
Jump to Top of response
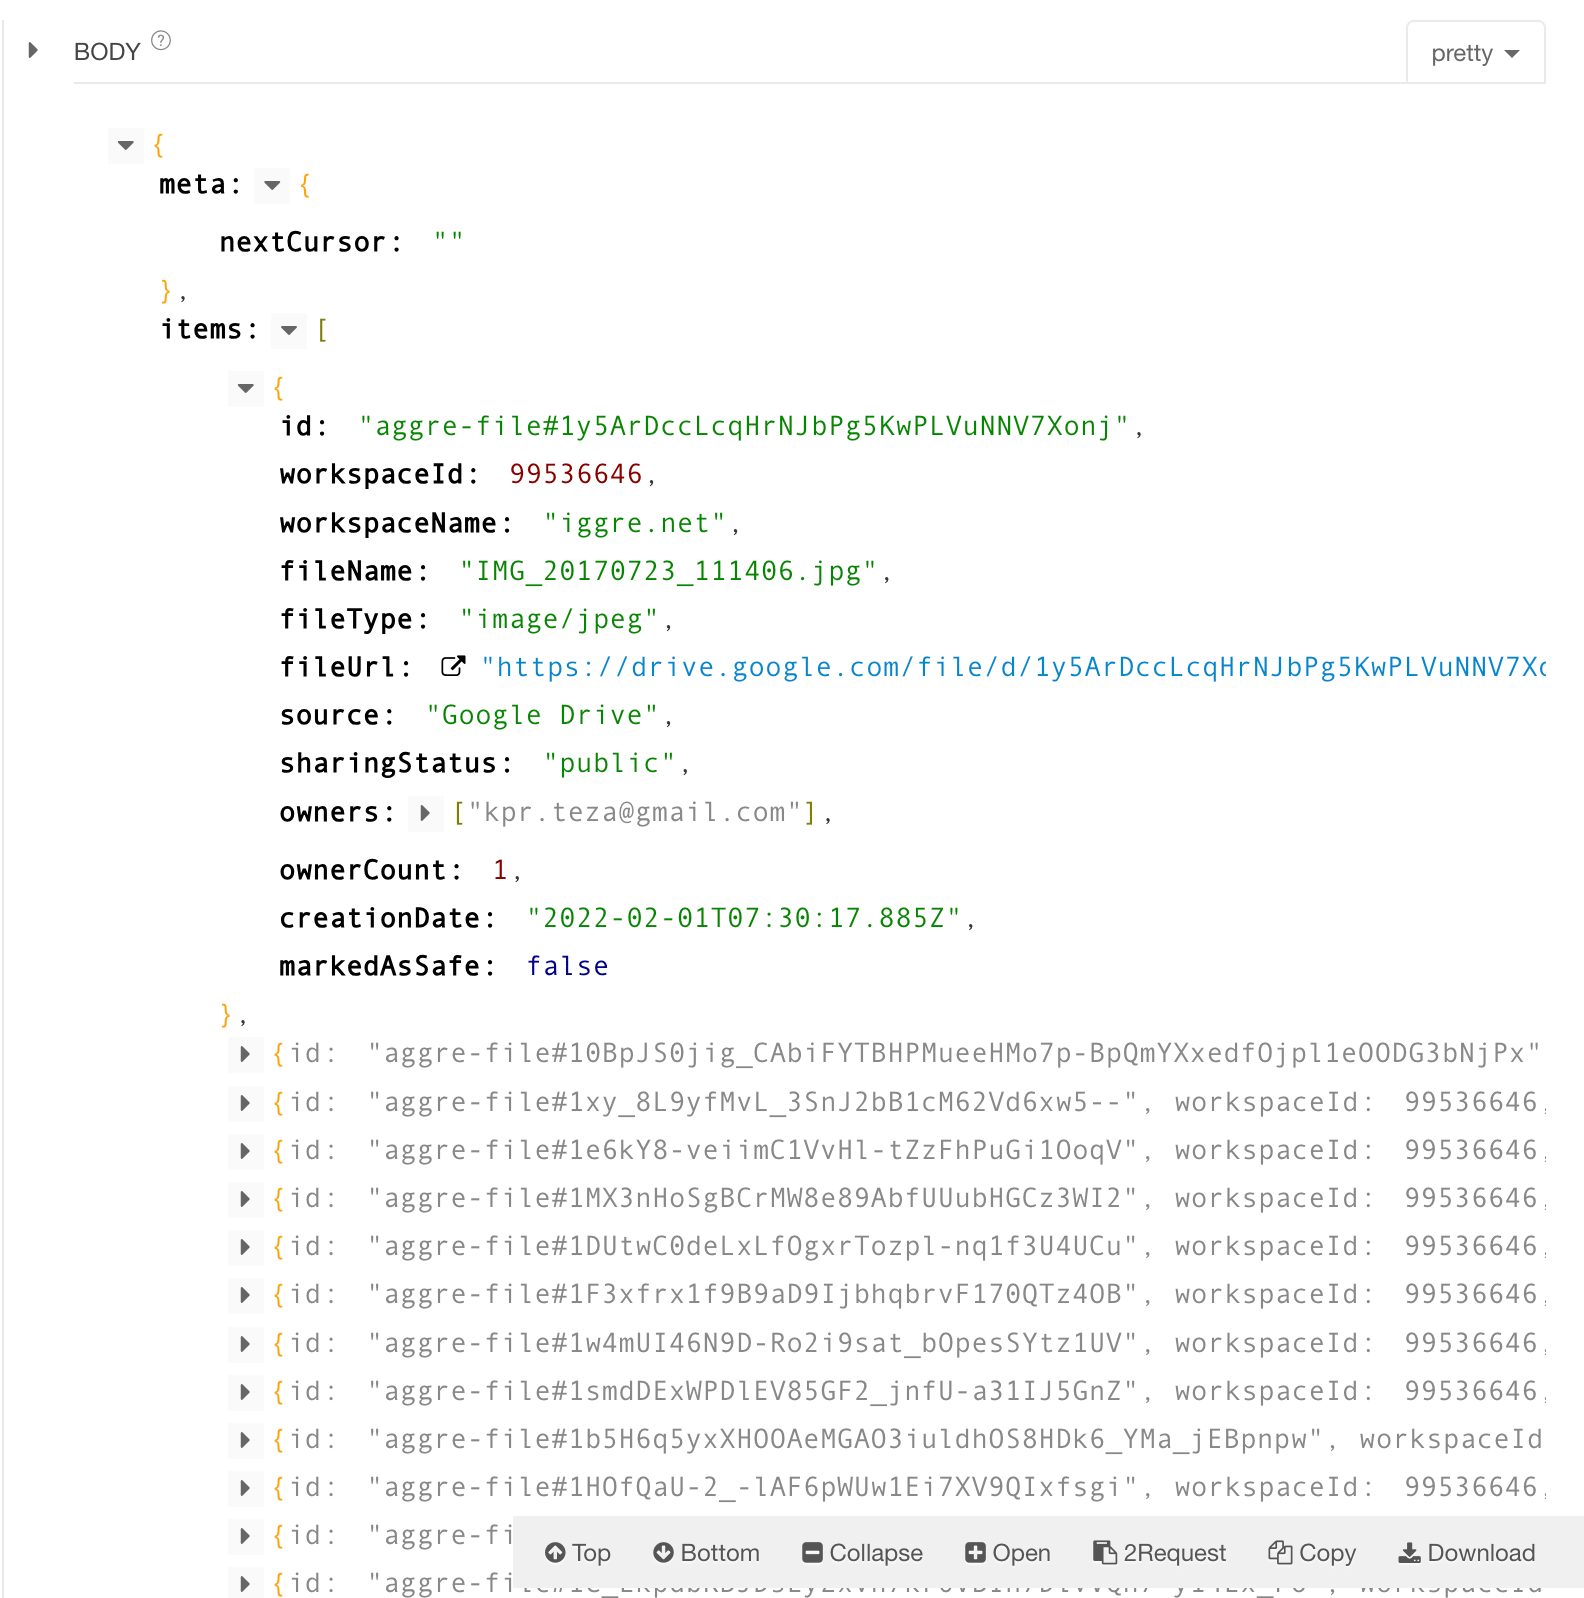(x=578, y=1553)
